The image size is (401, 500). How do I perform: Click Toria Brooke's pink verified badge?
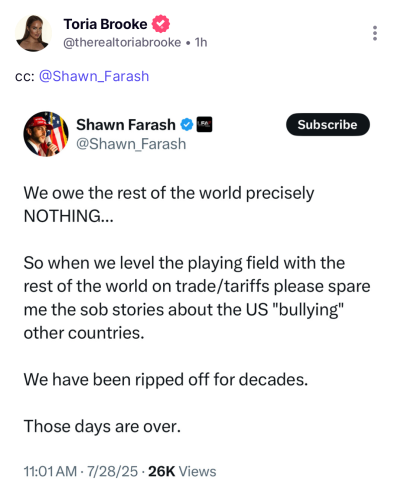pyautogui.click(x=161, y=24)
